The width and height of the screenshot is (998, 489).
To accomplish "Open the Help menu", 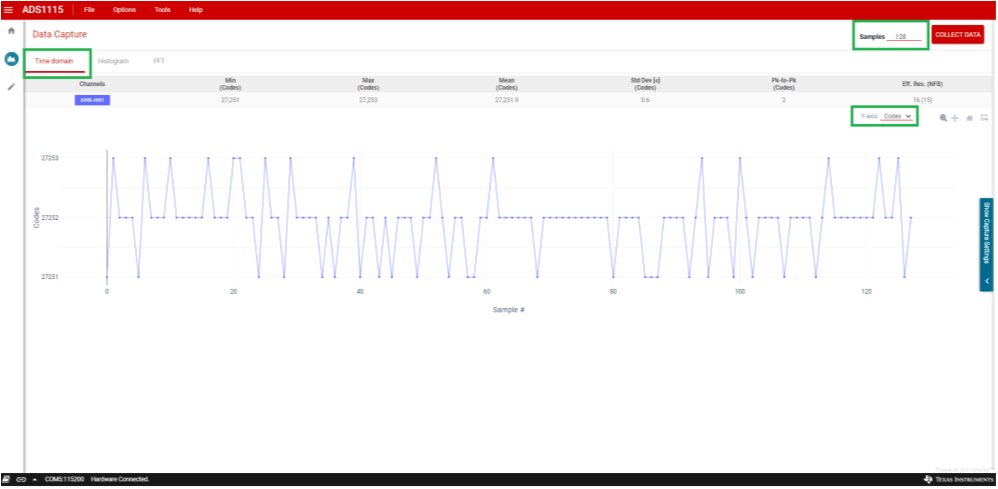I will pos(196,9).
